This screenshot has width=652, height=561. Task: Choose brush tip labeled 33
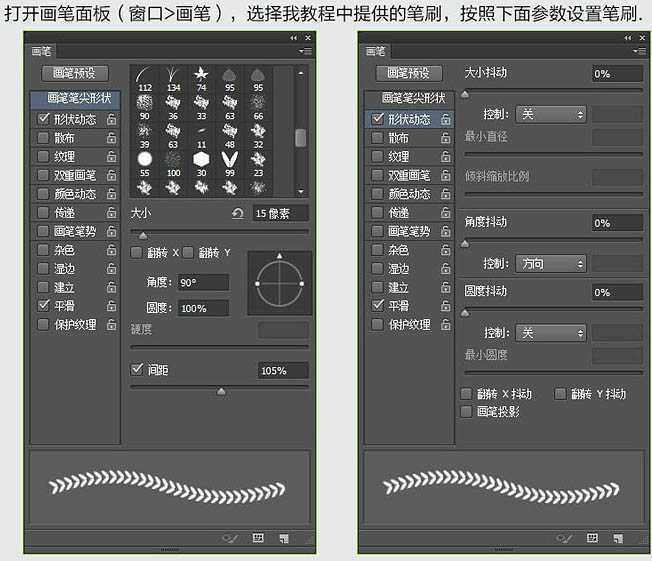[x=201, y=107]
